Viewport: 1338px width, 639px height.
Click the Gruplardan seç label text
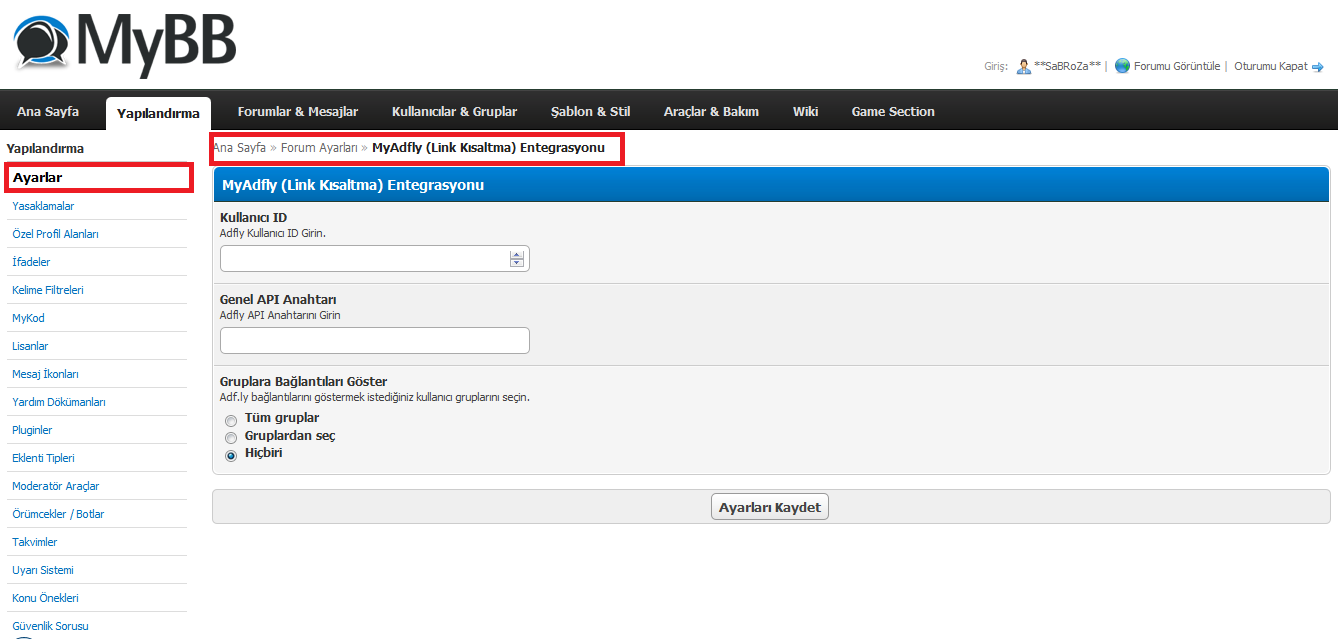coord(290,436)
